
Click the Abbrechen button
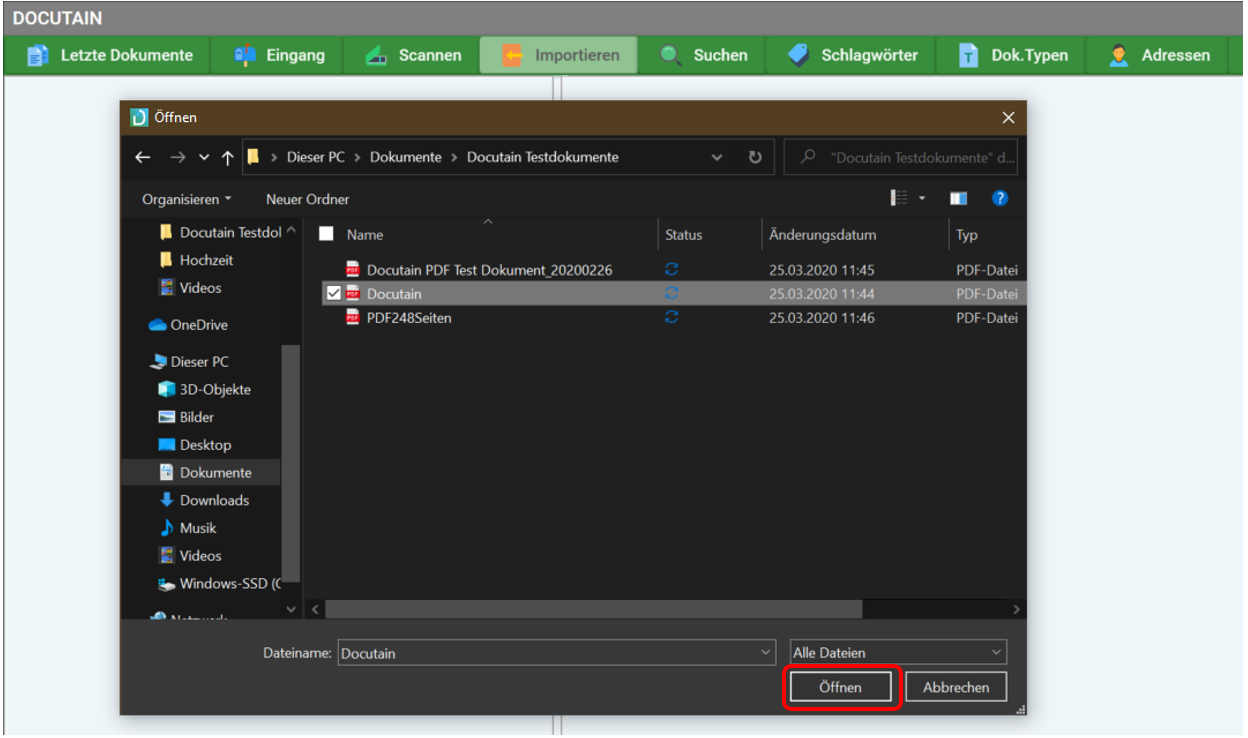point(956,688)
